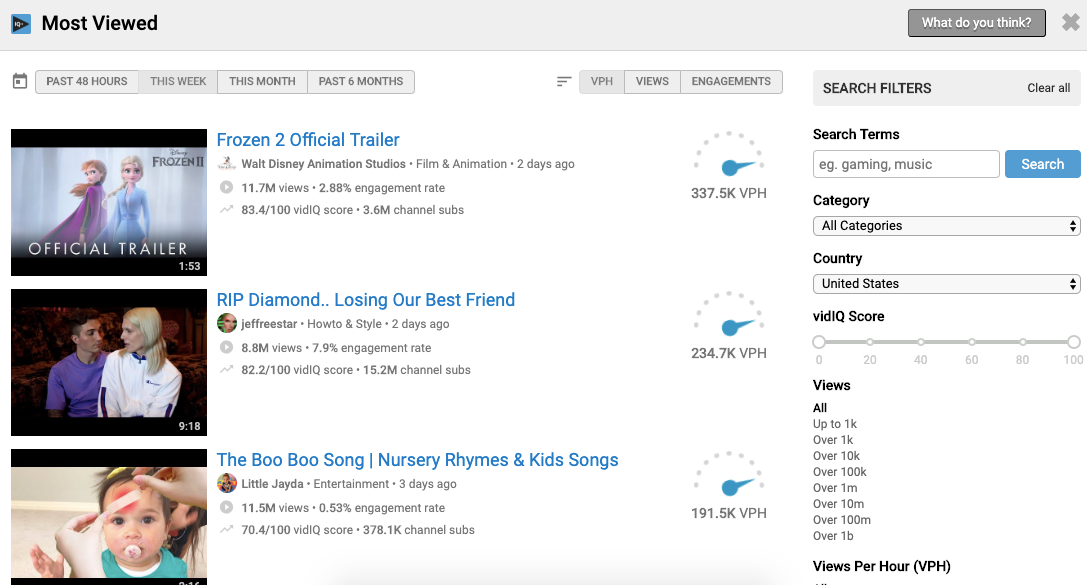Open the Category dropdown
The width and height of the screenshot is (1087, 585).
pyautogui.click(x=946, y=226)
